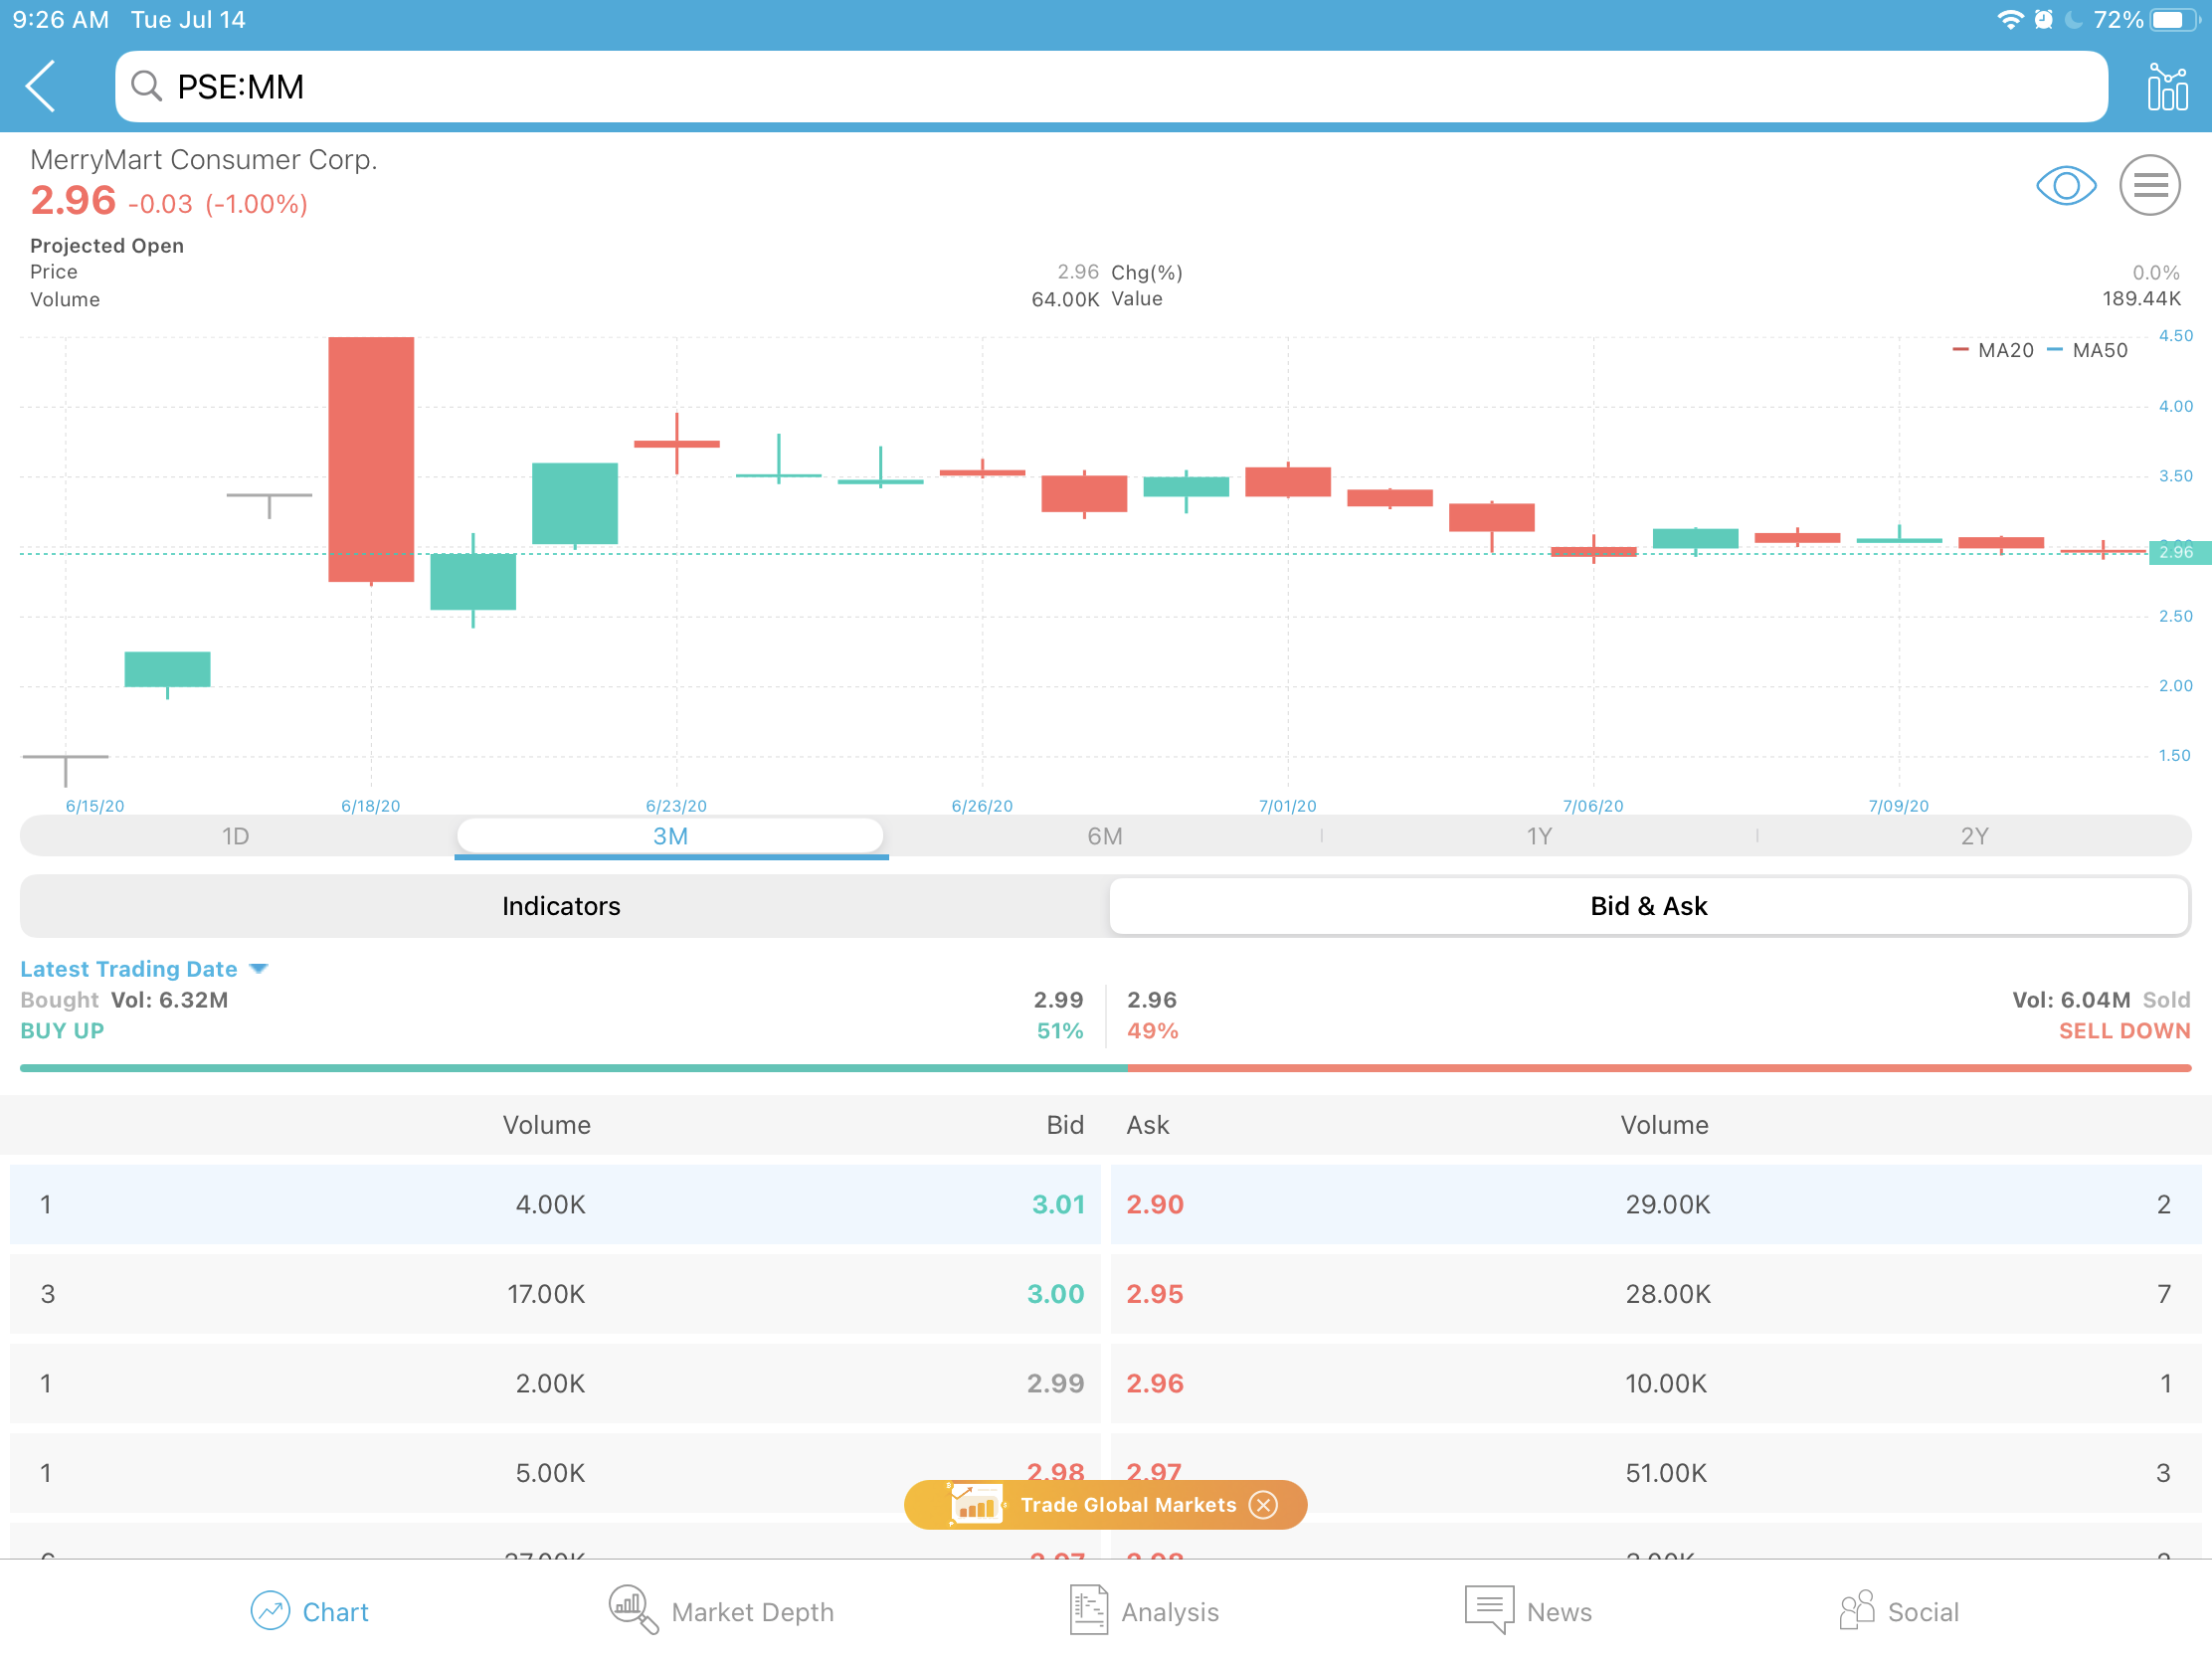Tap ask volume 10.00K
Image resolution: width=2212 pixels, height=1659 pixels.
1666,1384
